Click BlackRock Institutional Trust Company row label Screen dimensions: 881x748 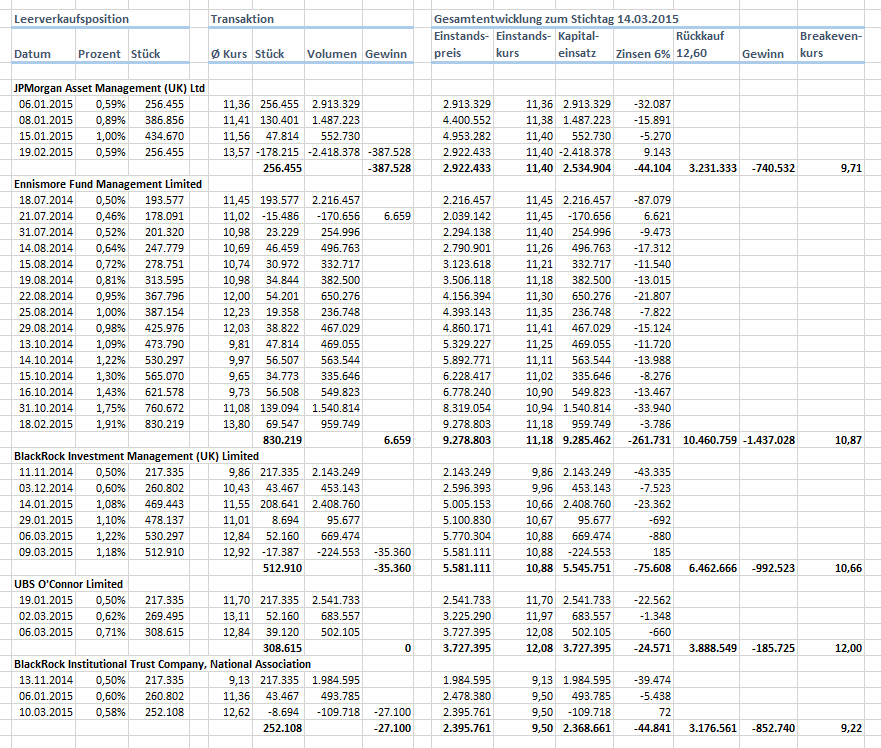(x=162, y=664)
